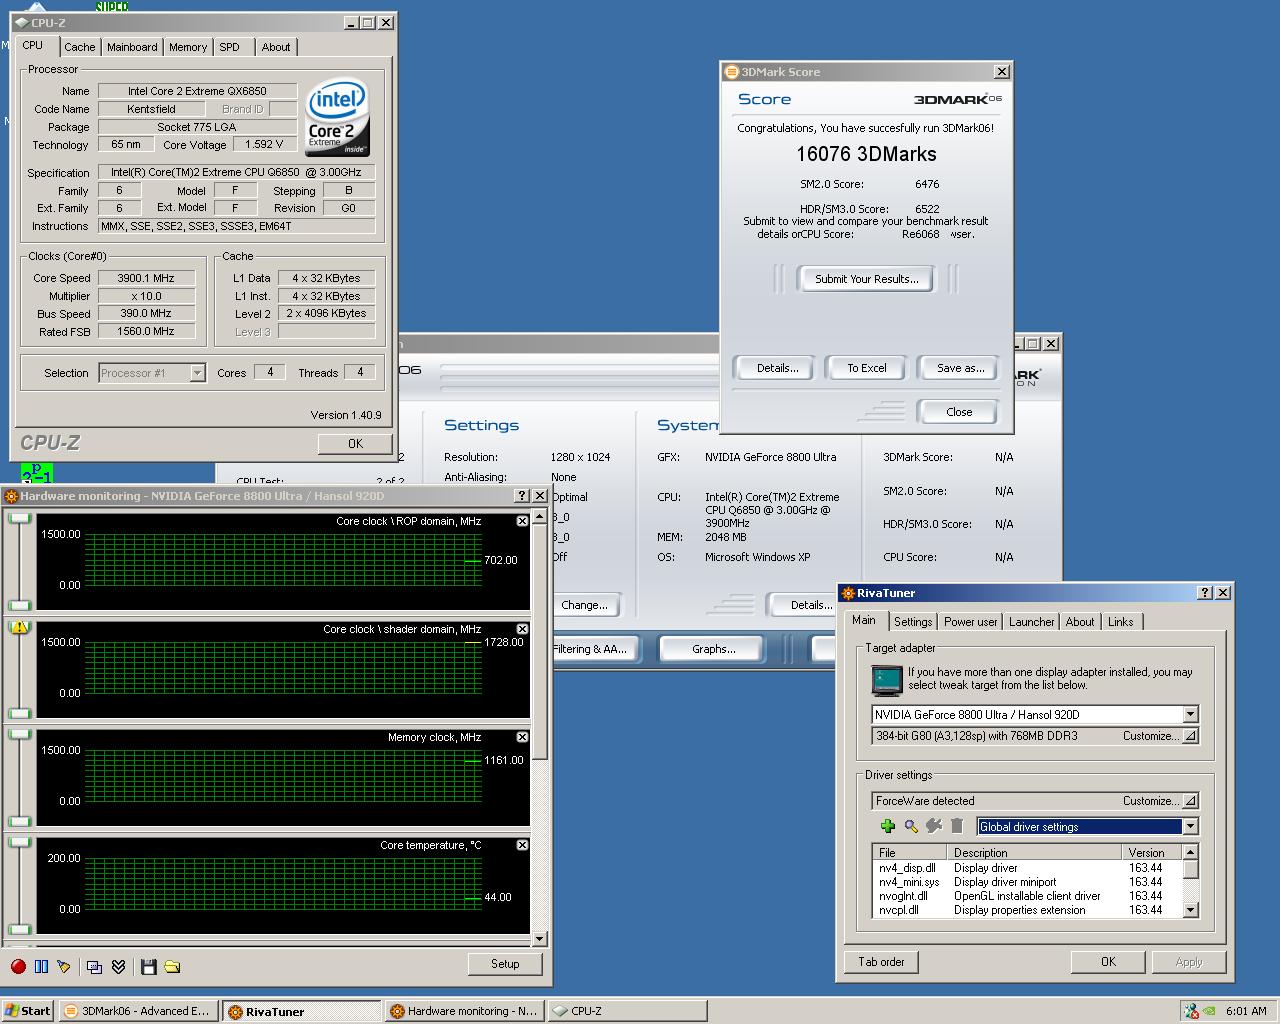Screen dimensions: 1280x1024
Task: Switch to the Mainboard tab in CPU-Z
Action: point(132,47)
